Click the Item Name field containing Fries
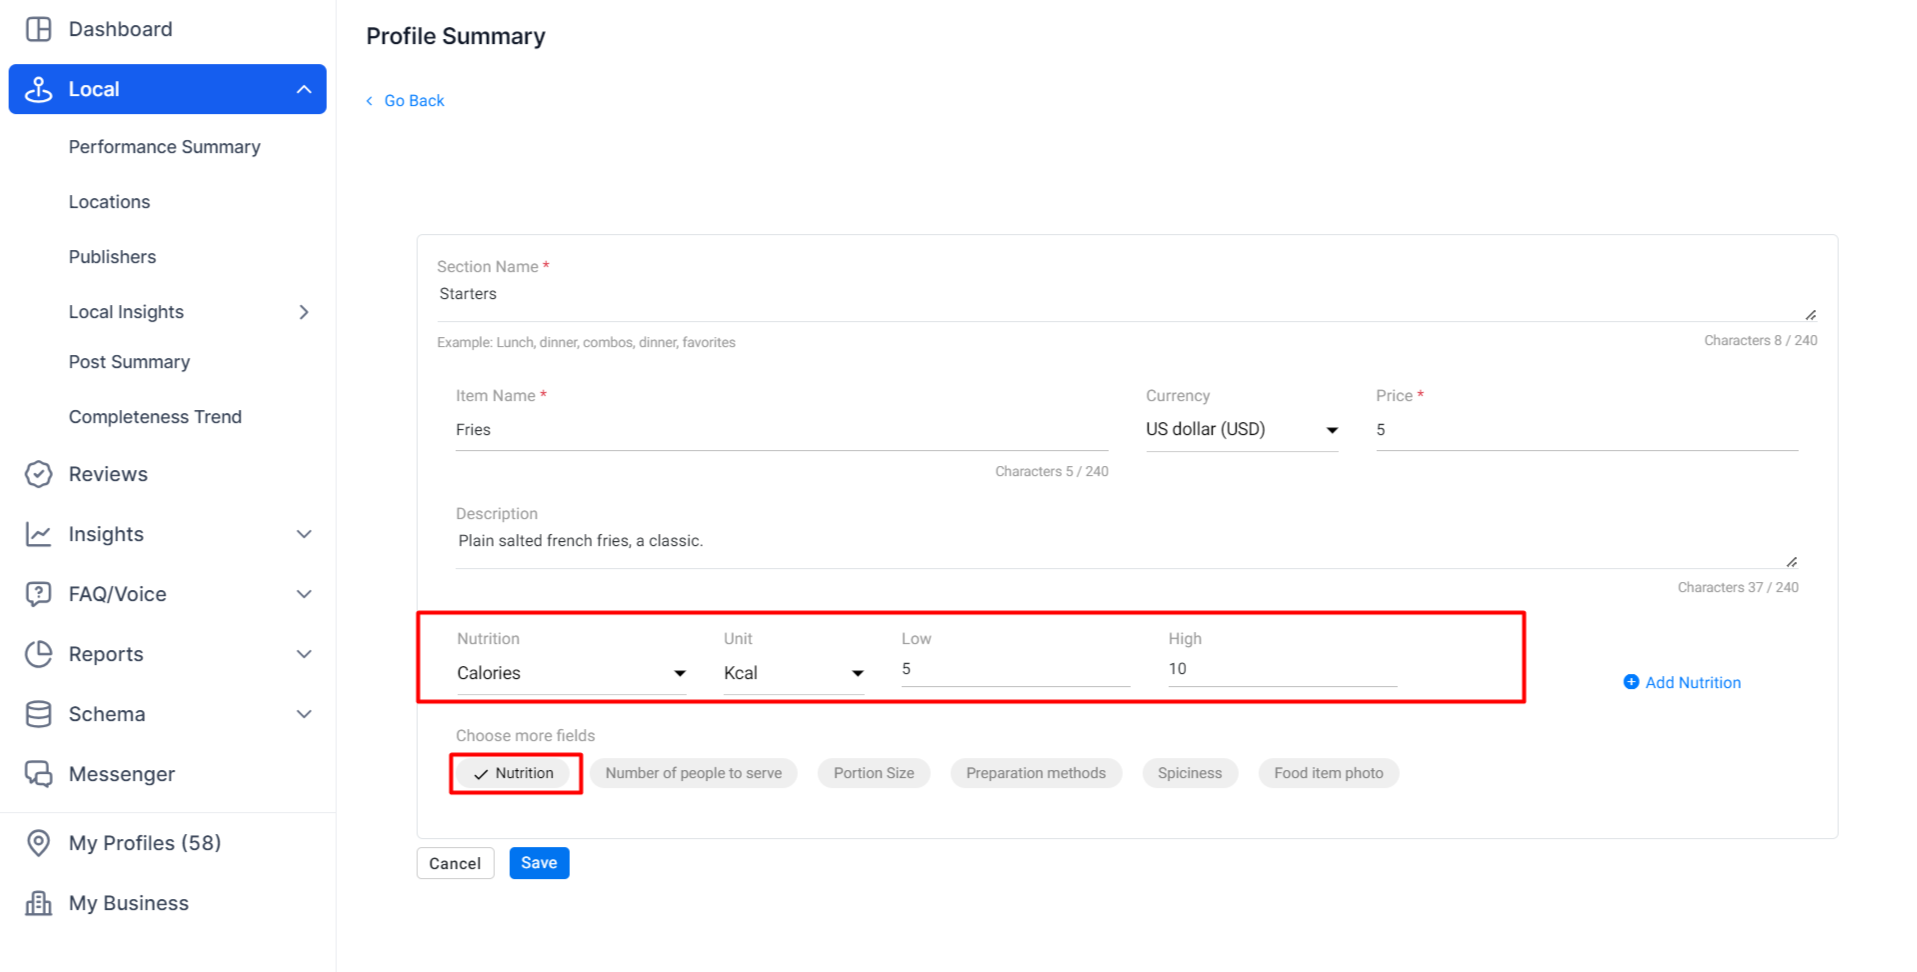 [782, 430]
